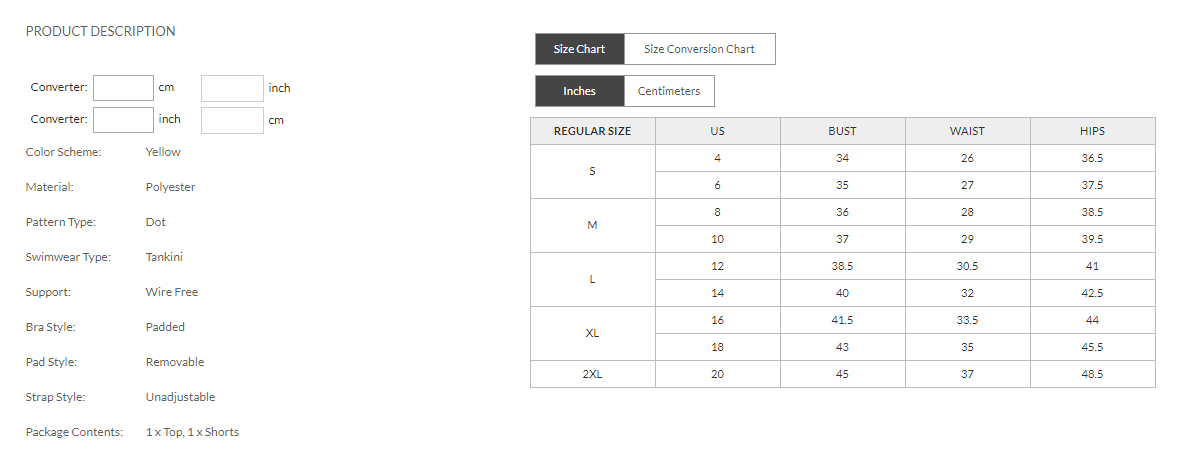
Task: Click the cm result field of the inch-to-cm converter
Action: coord(232,120)
